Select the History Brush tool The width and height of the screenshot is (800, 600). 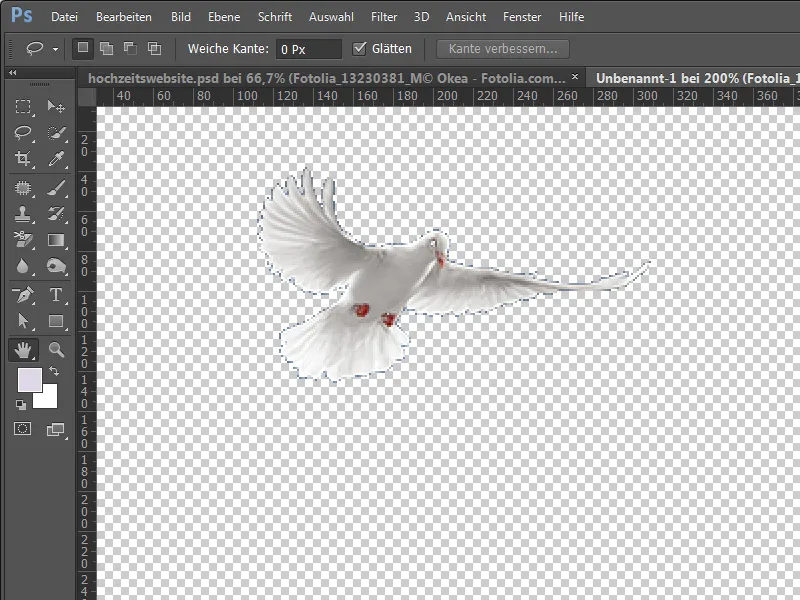pos(56,214)
